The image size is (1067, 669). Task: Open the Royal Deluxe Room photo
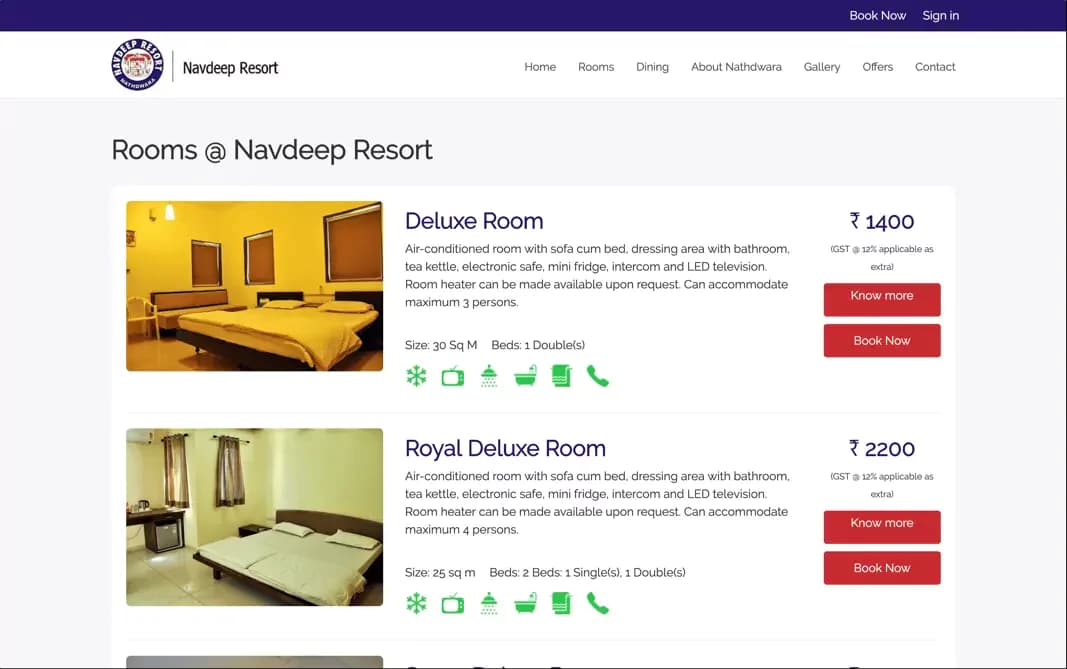point(255,517)
